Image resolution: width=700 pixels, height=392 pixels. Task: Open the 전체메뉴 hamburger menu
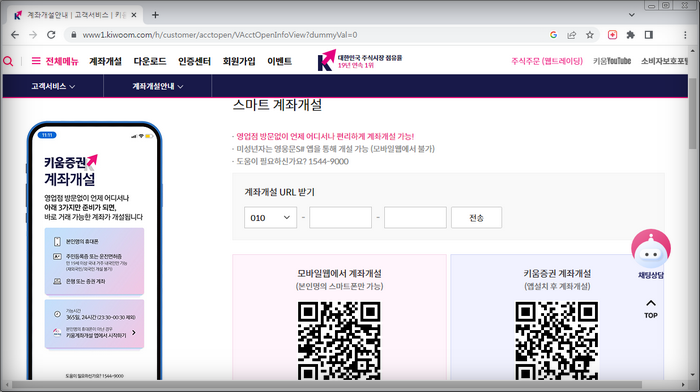(55, 61)
